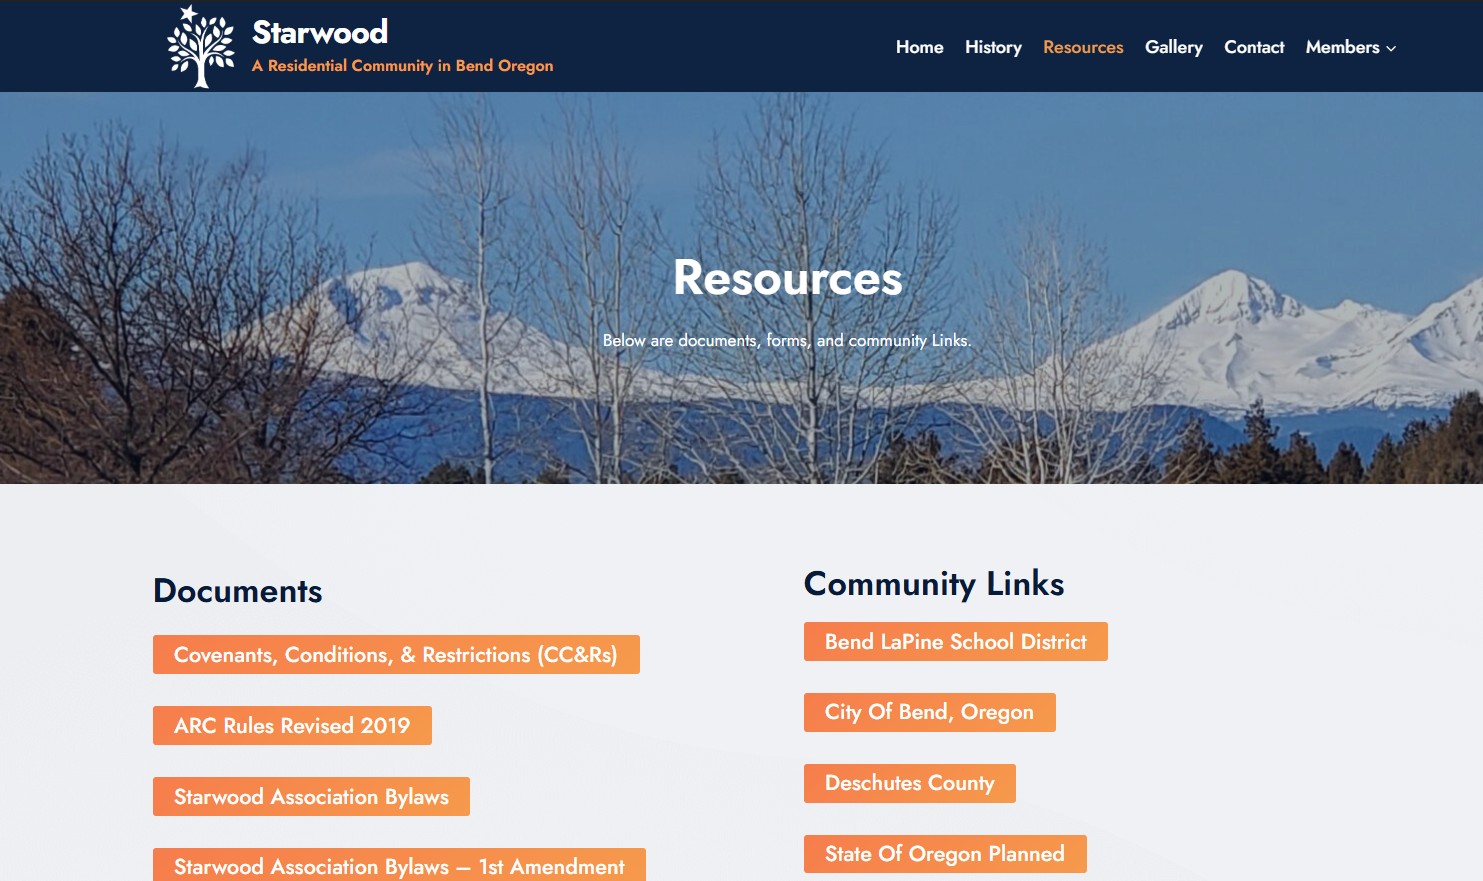Select the Resources navigation item

pyautogui.click(x=1083, y=47)
